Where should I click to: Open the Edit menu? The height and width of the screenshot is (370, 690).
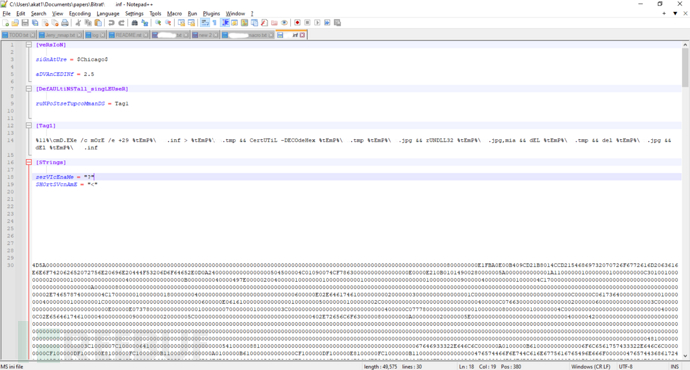click(x=21, y=14)
